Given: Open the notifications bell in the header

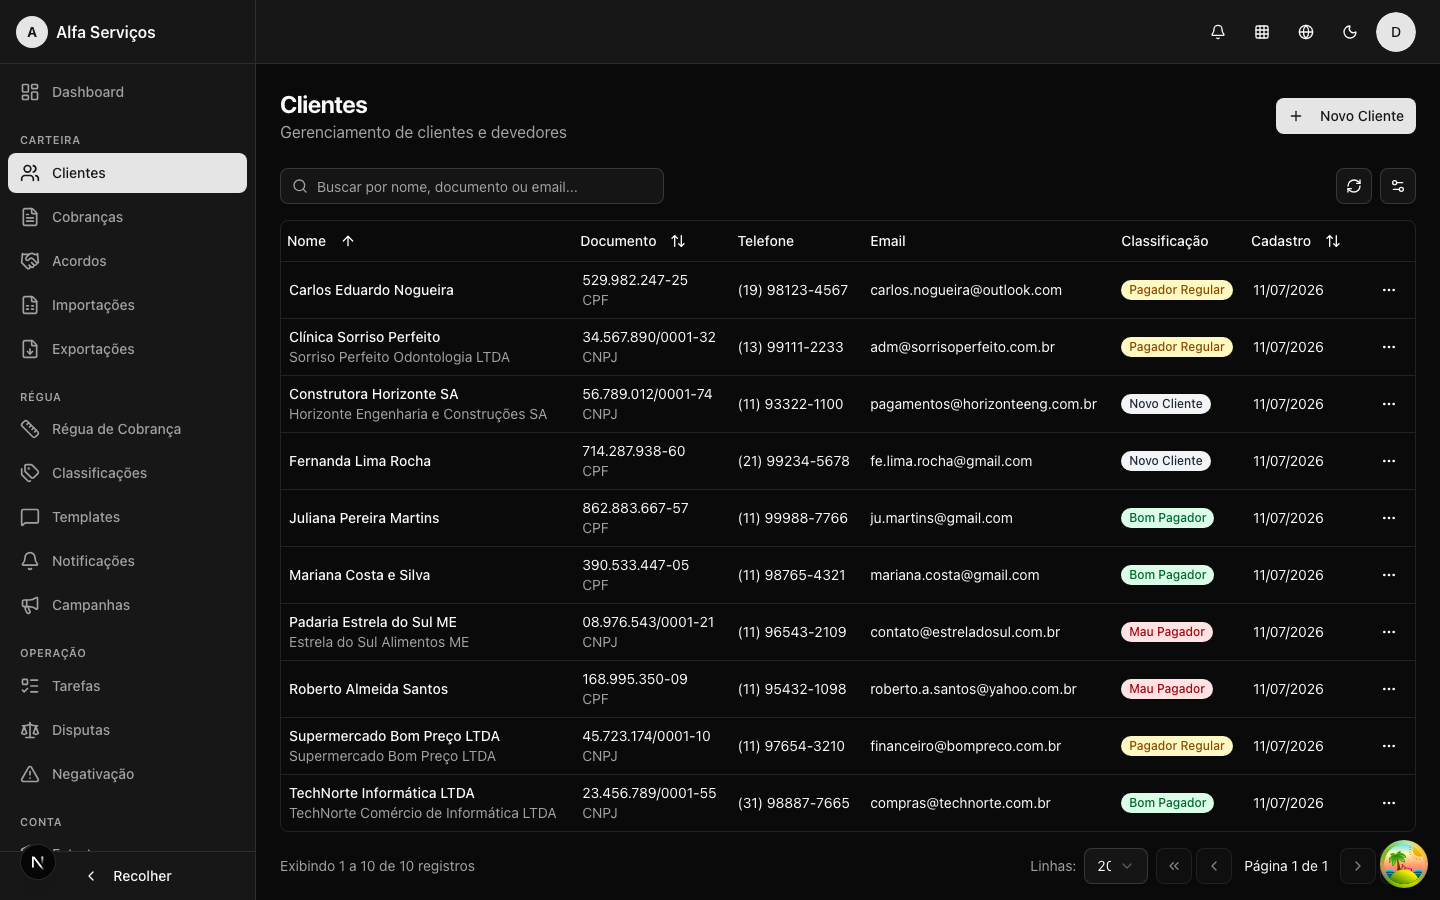Looking at the screenshot, I should [1218, 32].
